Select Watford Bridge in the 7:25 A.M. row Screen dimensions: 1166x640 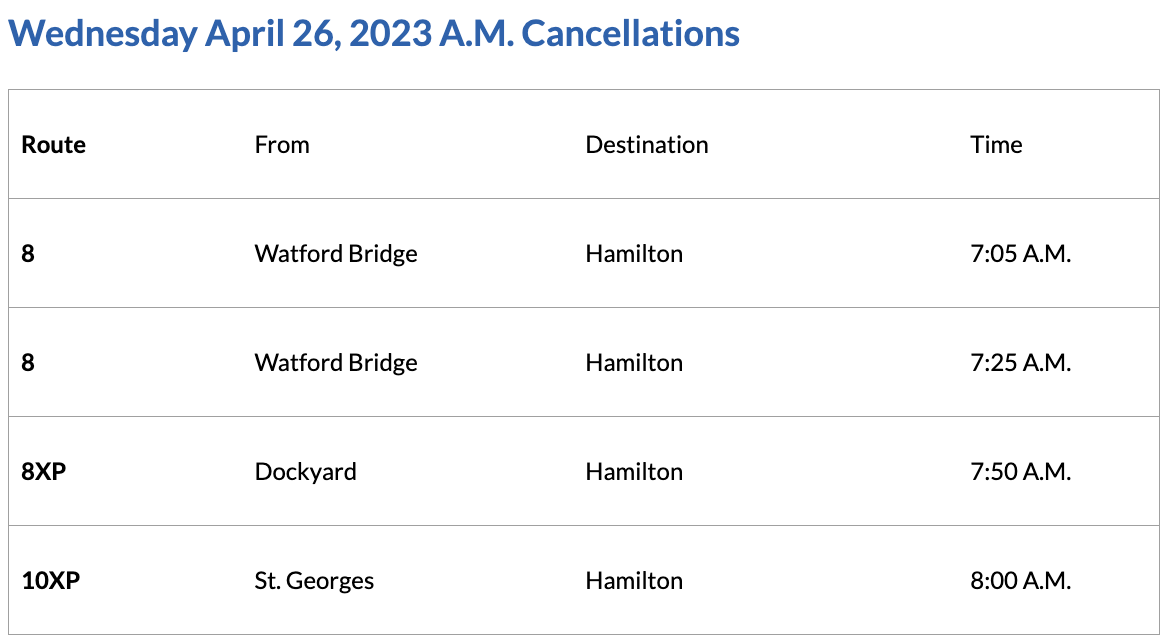[336, 363]
